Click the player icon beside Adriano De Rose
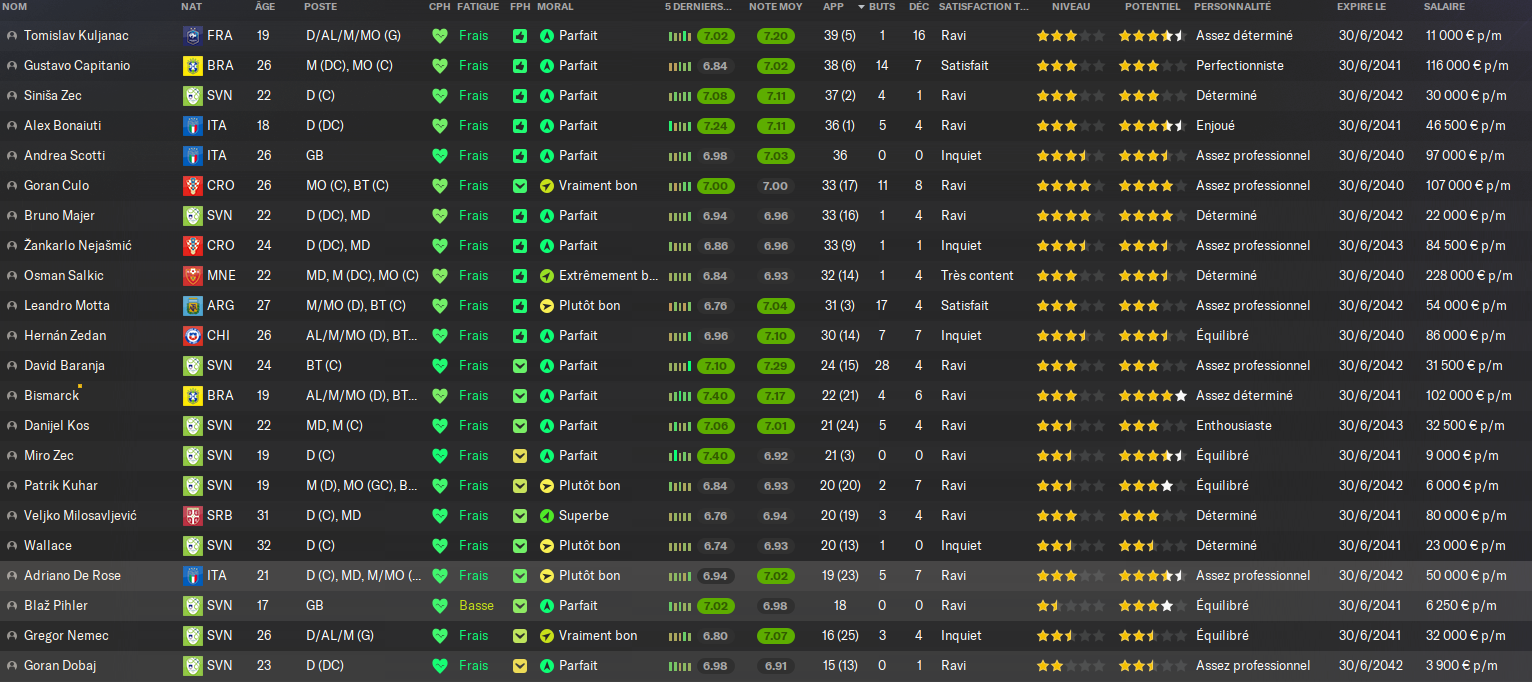Viewport: 1532px width, 682px height. click(11, 576)
